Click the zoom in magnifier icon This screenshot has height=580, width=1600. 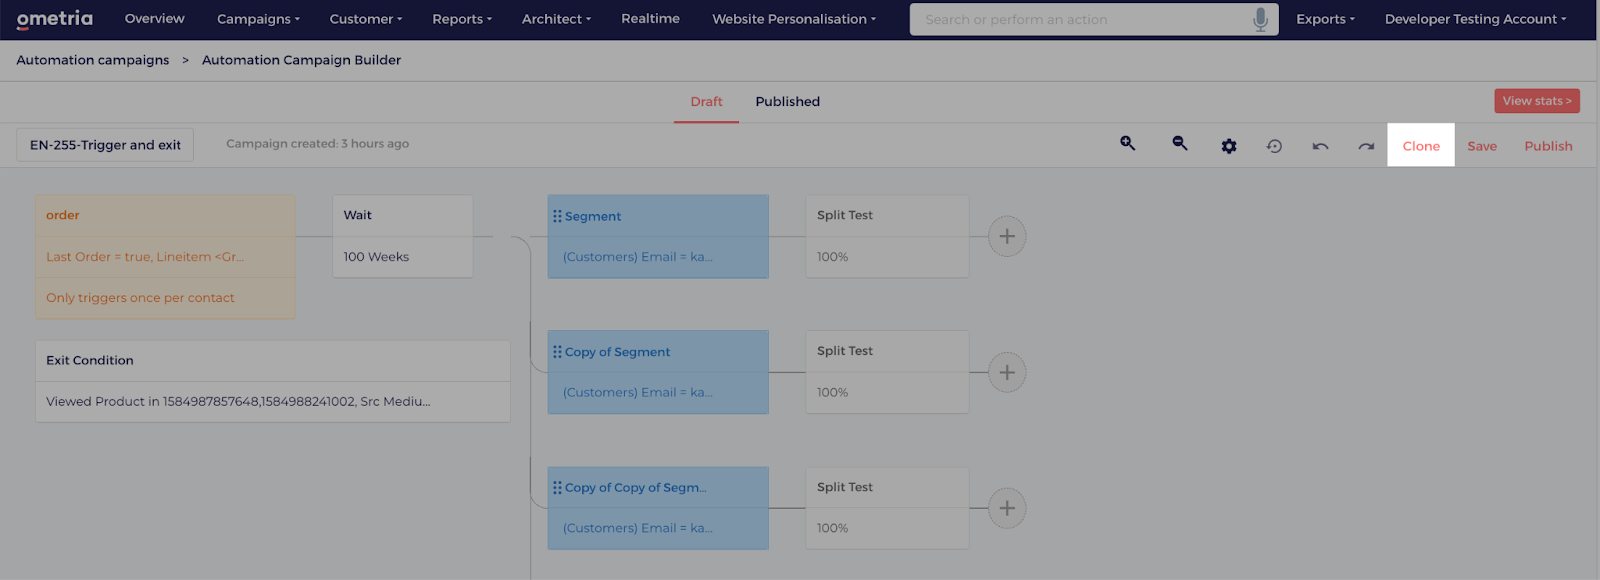pos(1127,144)
